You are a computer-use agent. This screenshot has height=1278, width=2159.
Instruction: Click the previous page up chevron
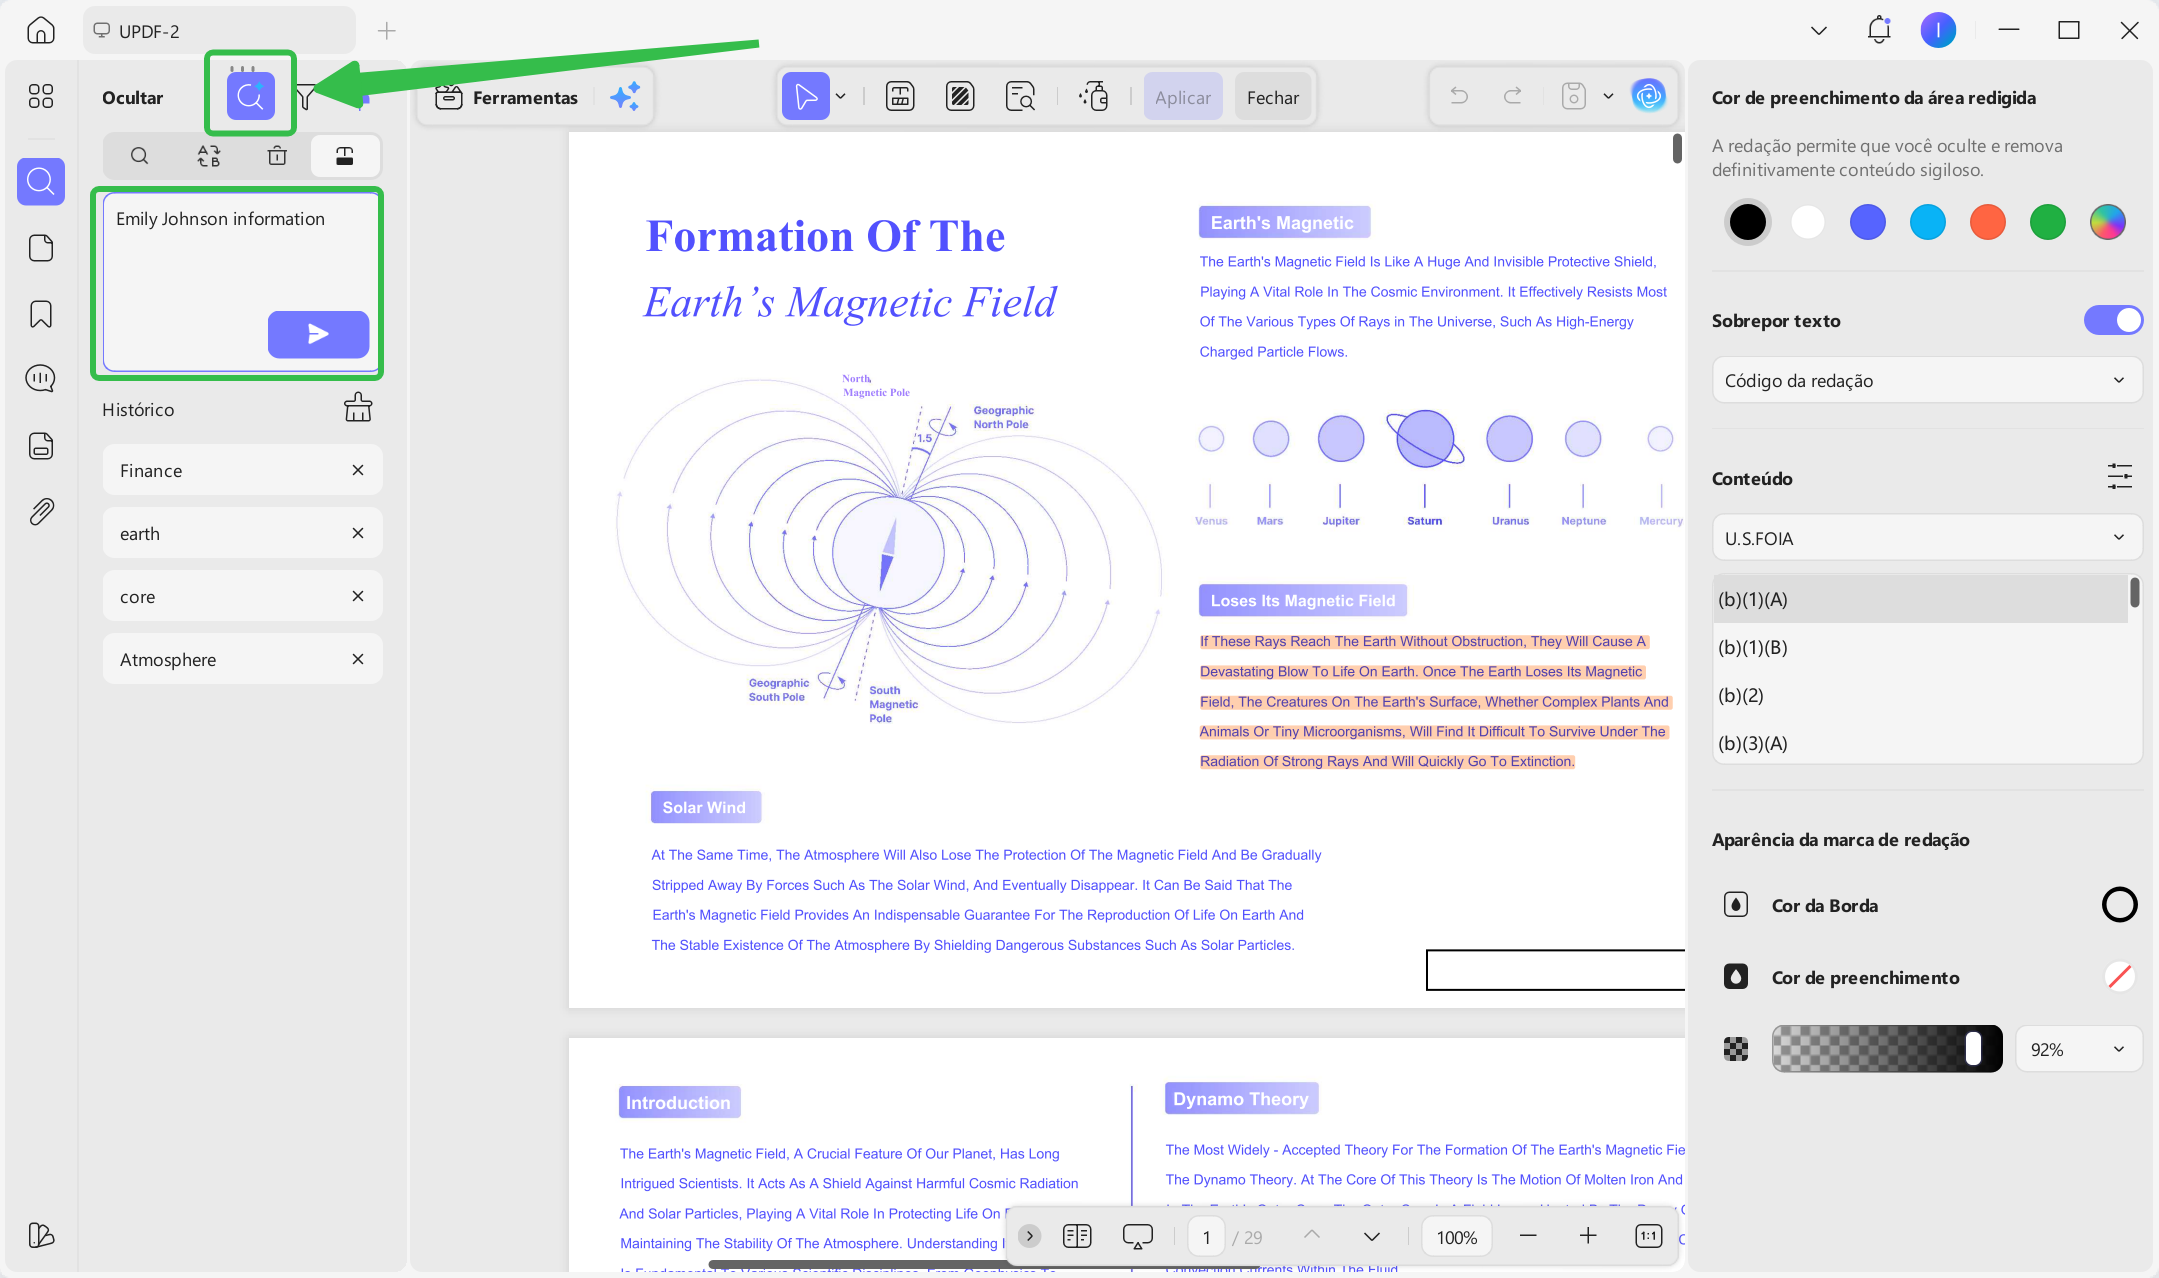pyautogui.click(x=1312, y=1237)
